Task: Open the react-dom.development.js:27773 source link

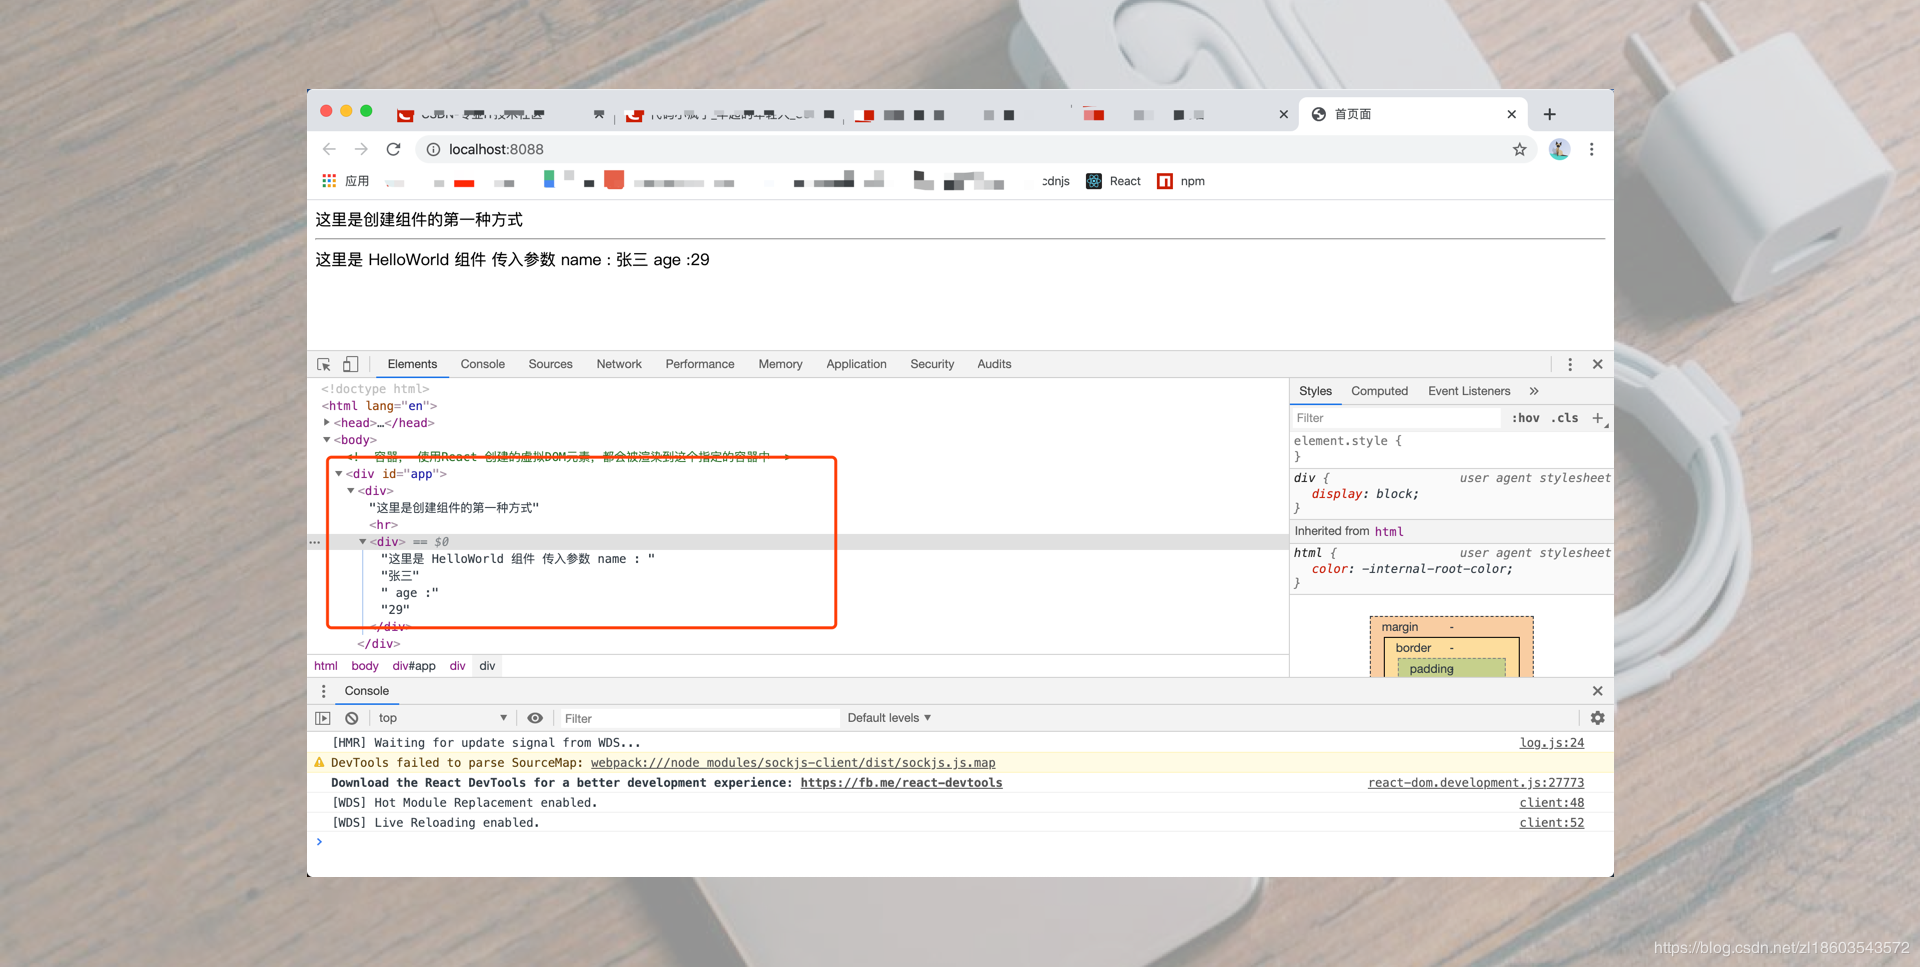Action: [1476, 783]
